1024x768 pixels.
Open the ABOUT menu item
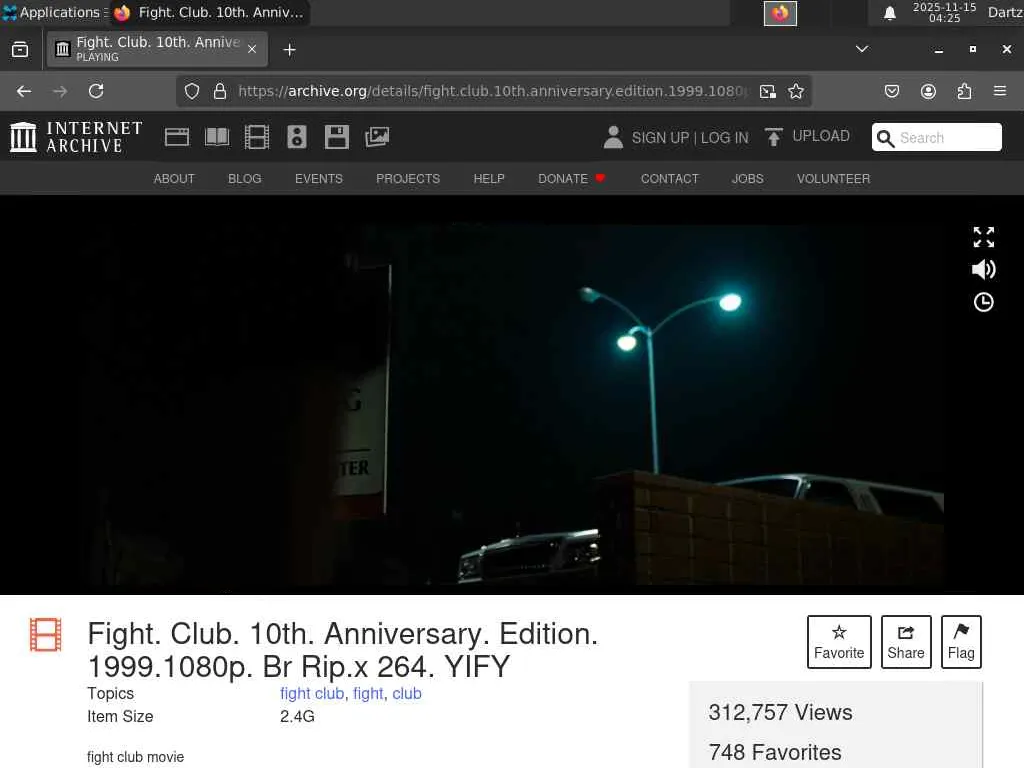[x=174, y=179]
